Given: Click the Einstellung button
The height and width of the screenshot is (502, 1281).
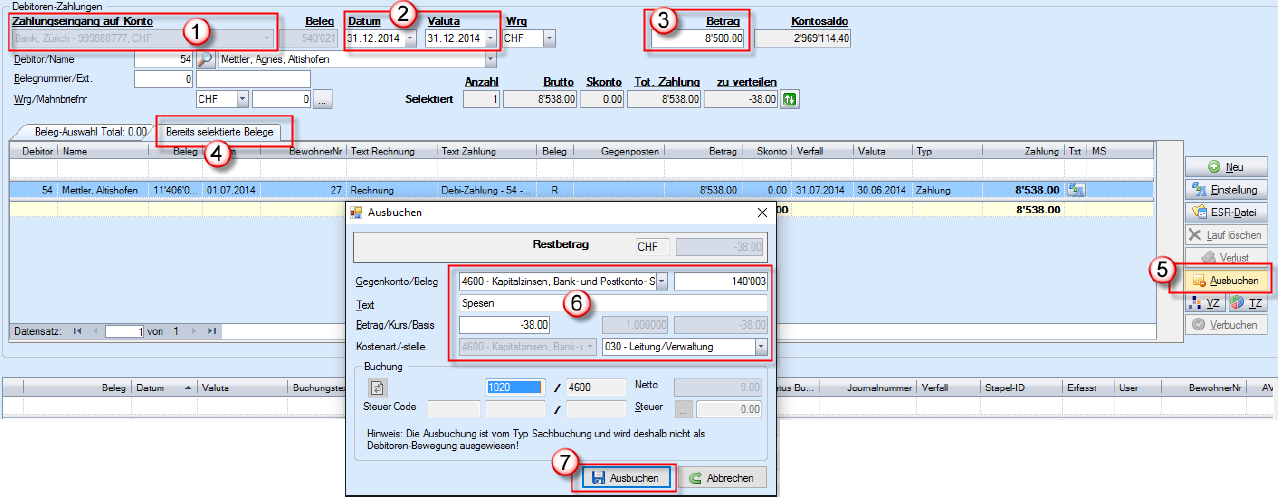Looking at the screenshot, I should click(1225, 189).
